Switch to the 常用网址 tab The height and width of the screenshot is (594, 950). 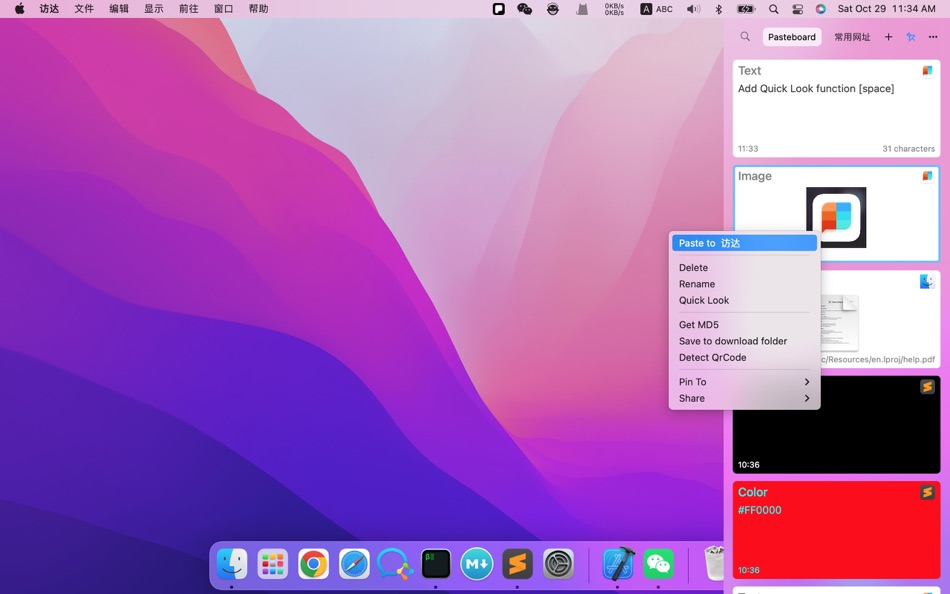[x=852, y=37]
